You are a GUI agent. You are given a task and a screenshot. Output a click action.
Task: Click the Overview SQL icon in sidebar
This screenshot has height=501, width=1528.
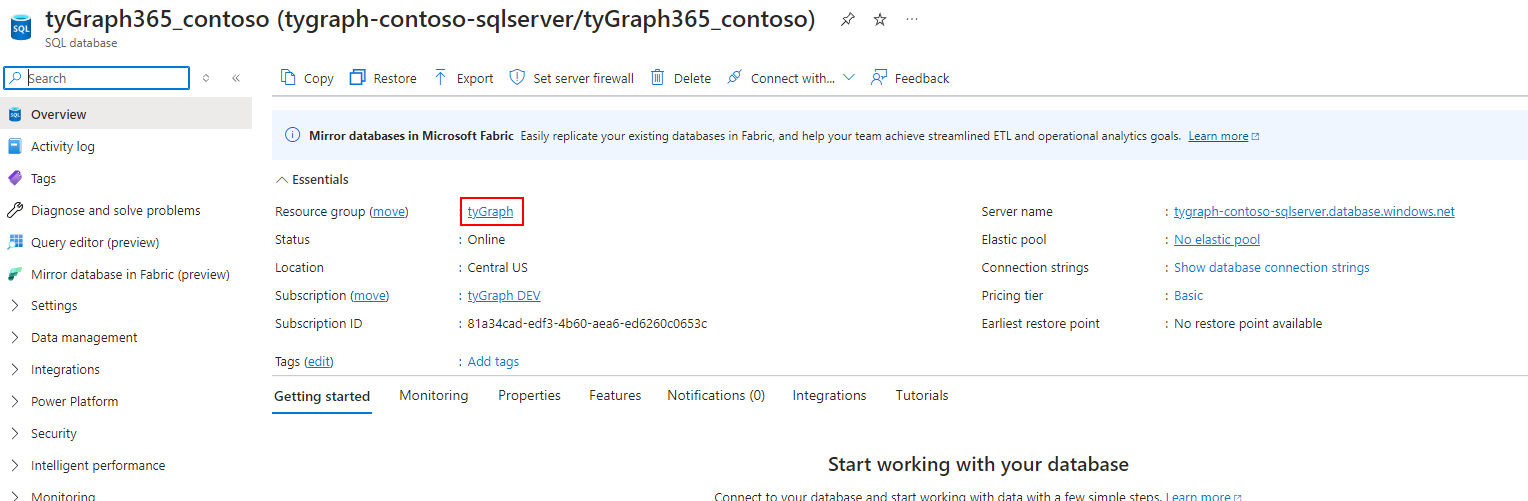tap(15, 114)
